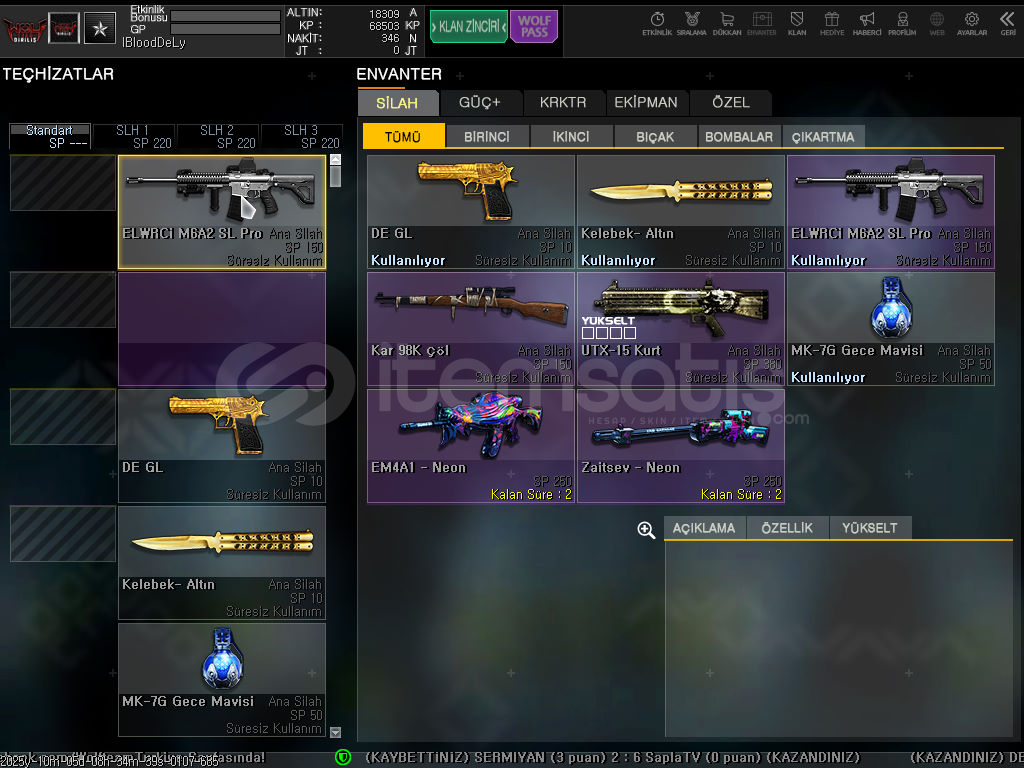This screenshot has width=1024, height=768.
Task: Select the SLH 2 loadout tab
Action: [217, 136]
